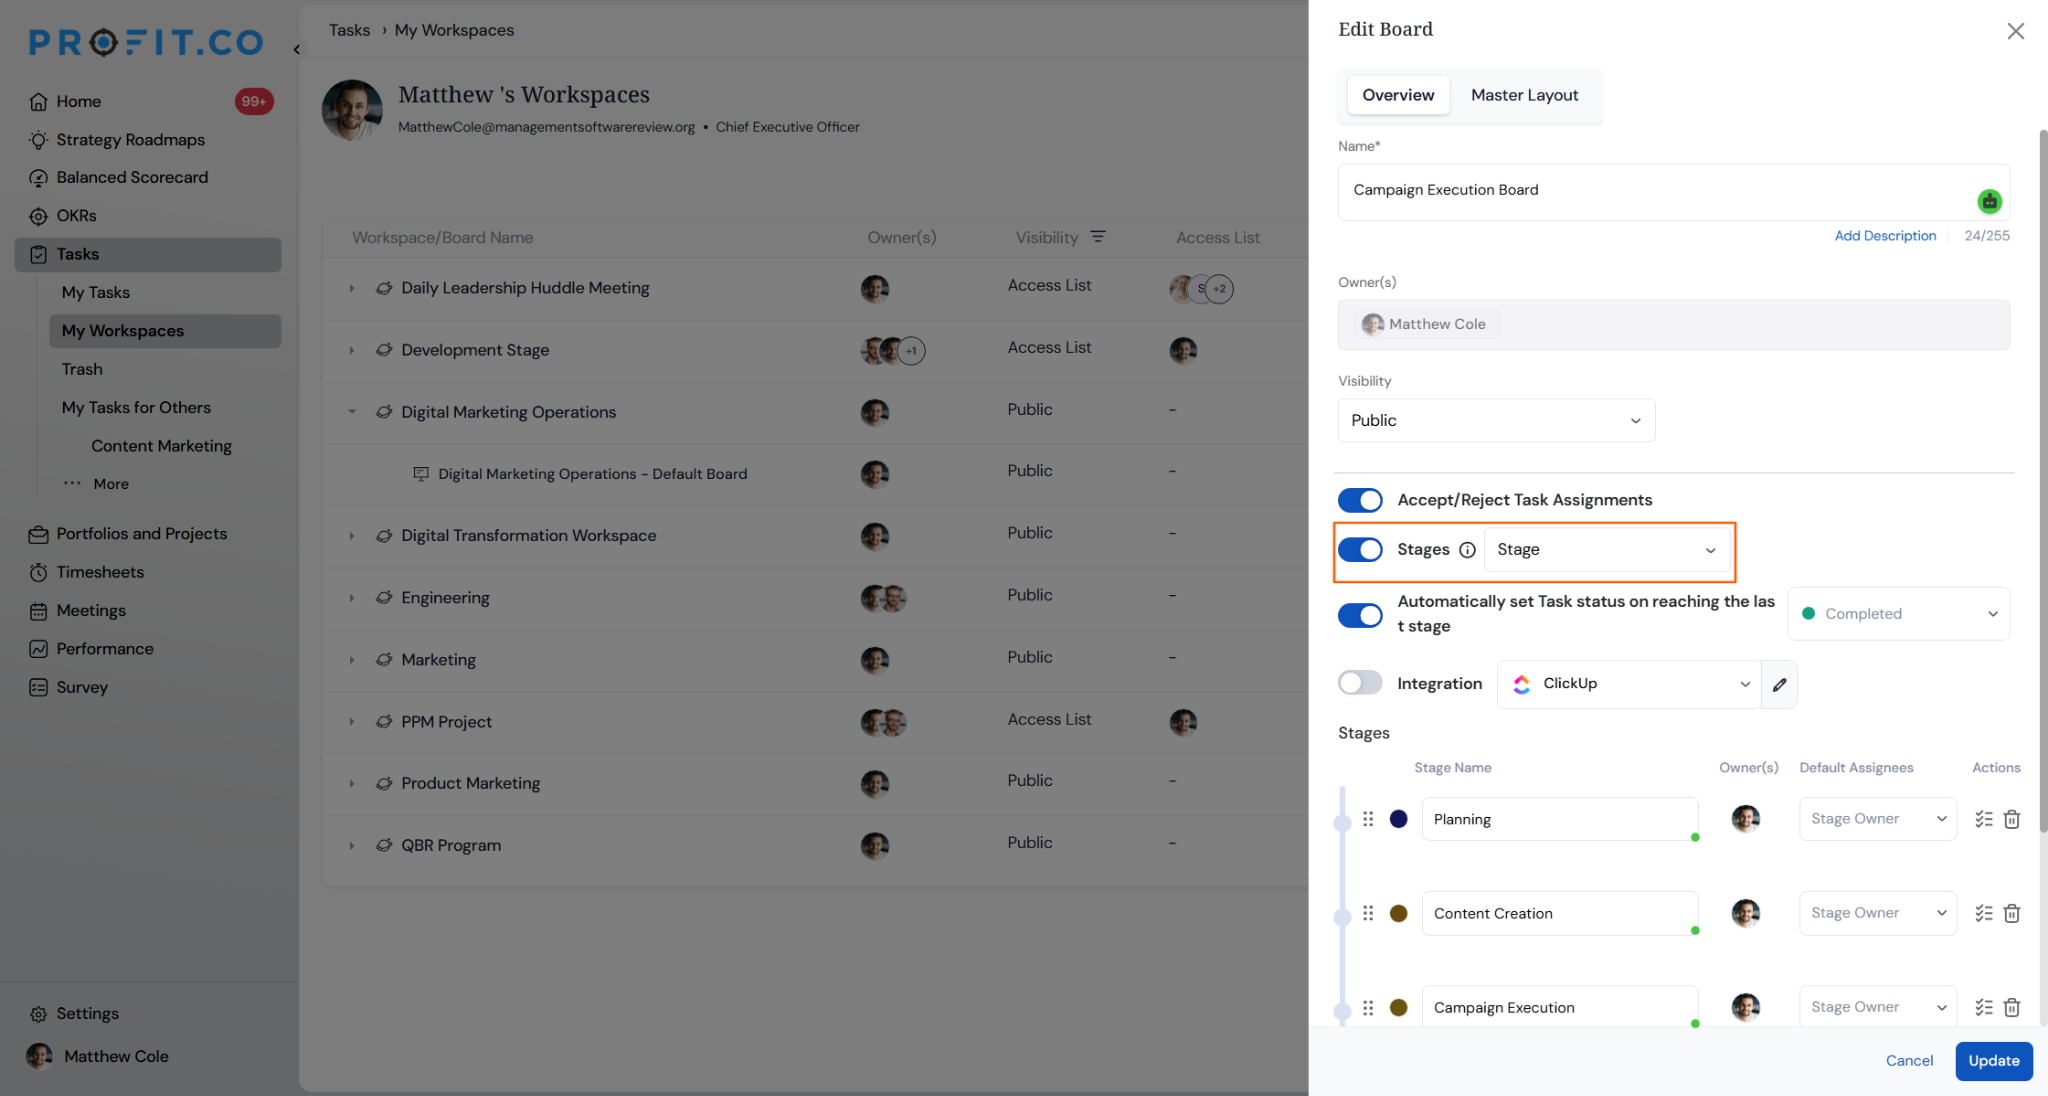Open My Tasks in sidebar
Screen dimensions: 2048x1096
[95, 293]
